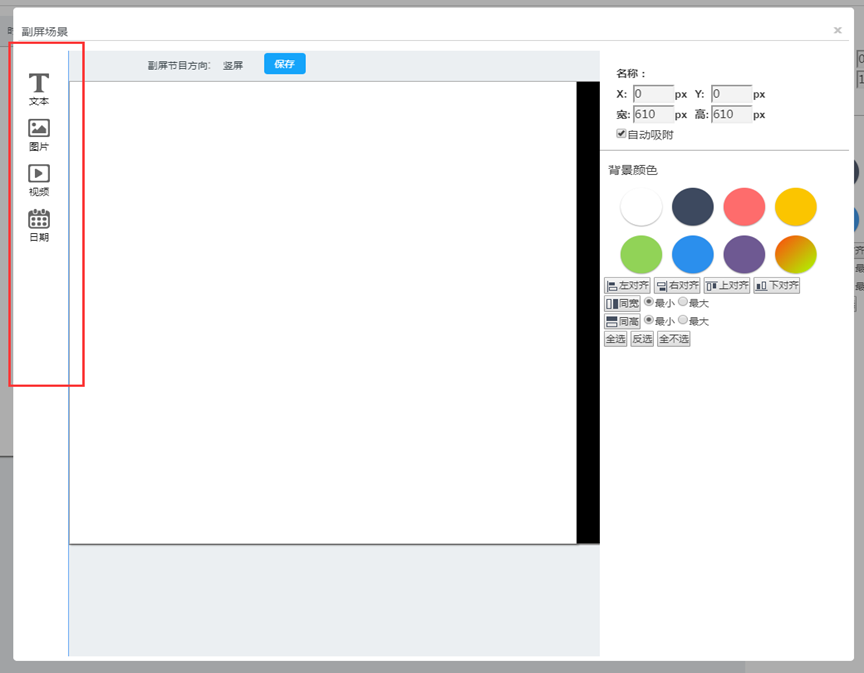
Task: Click the 反选 invert selection button
Action: [642, 339]
